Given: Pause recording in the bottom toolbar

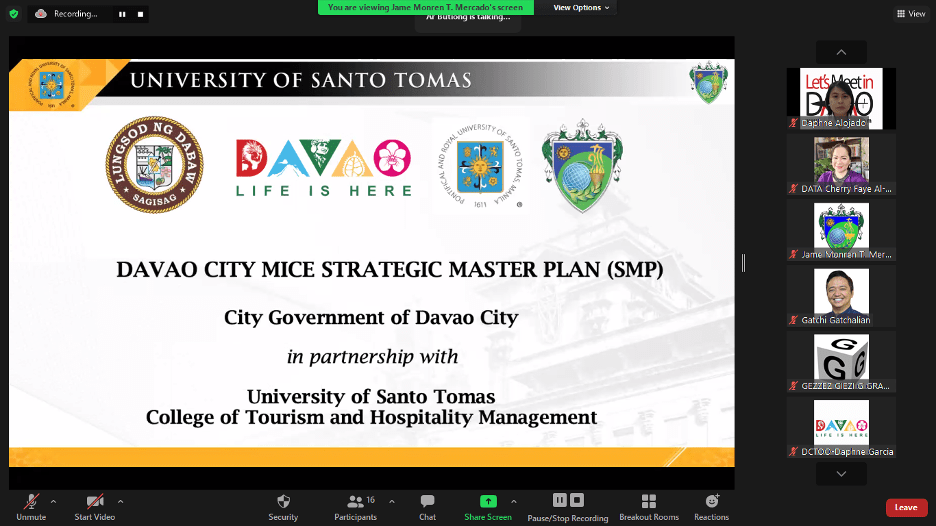Looking at the screenshot, I should tap(559, 500).
